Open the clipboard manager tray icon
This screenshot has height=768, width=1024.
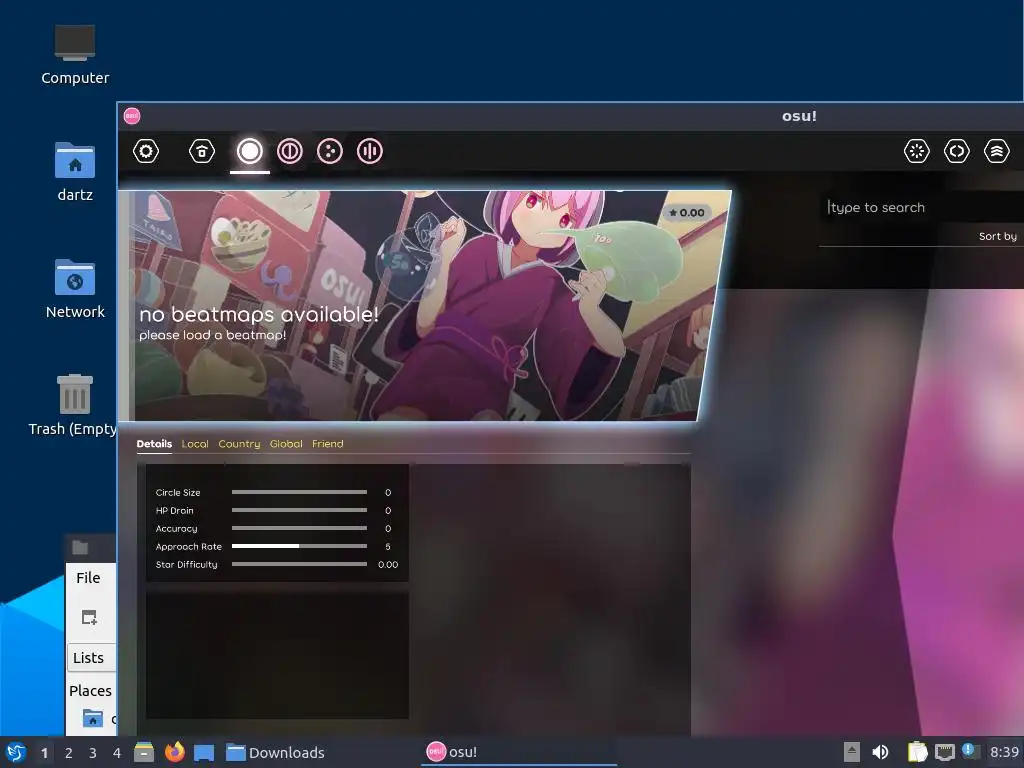[917, 752]
